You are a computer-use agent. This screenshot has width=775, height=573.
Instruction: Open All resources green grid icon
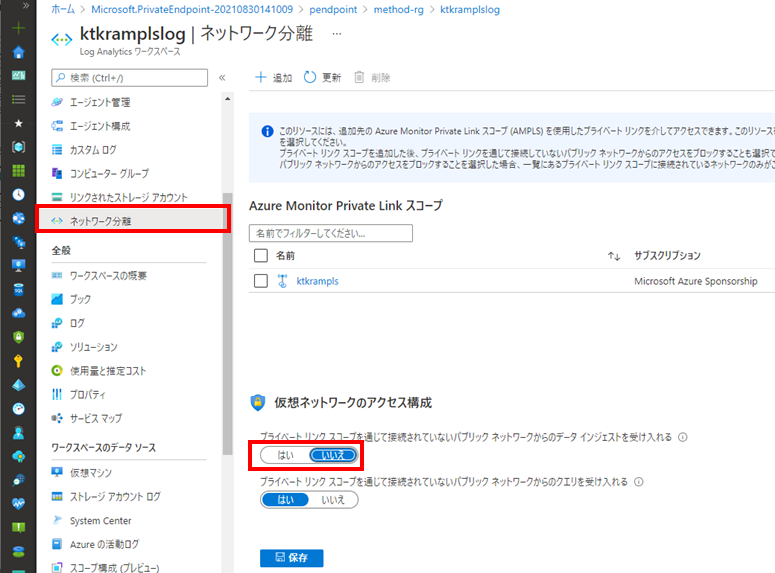[x=18, y=171]
